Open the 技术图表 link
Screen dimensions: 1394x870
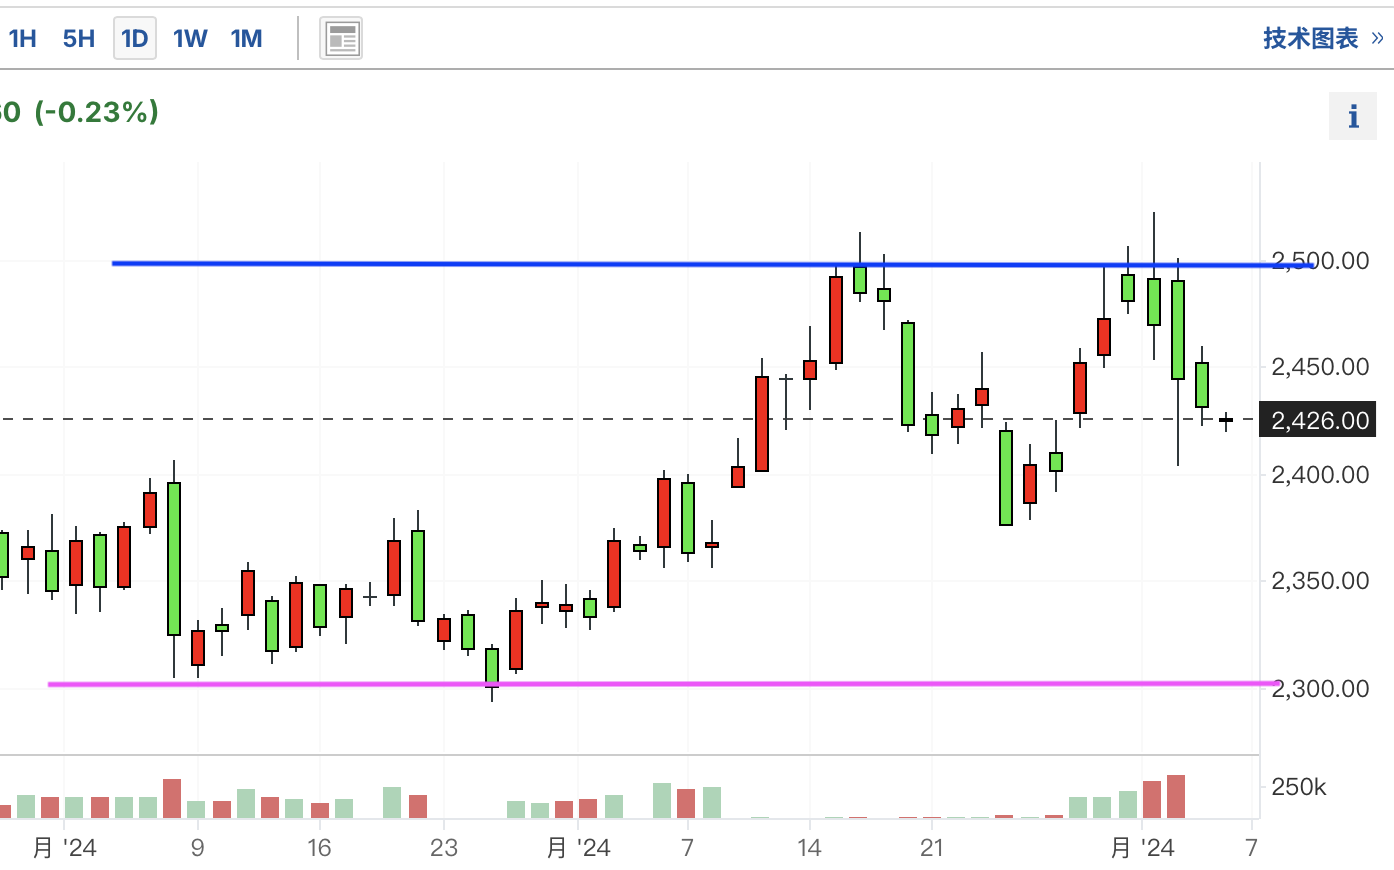[1311, 38]
